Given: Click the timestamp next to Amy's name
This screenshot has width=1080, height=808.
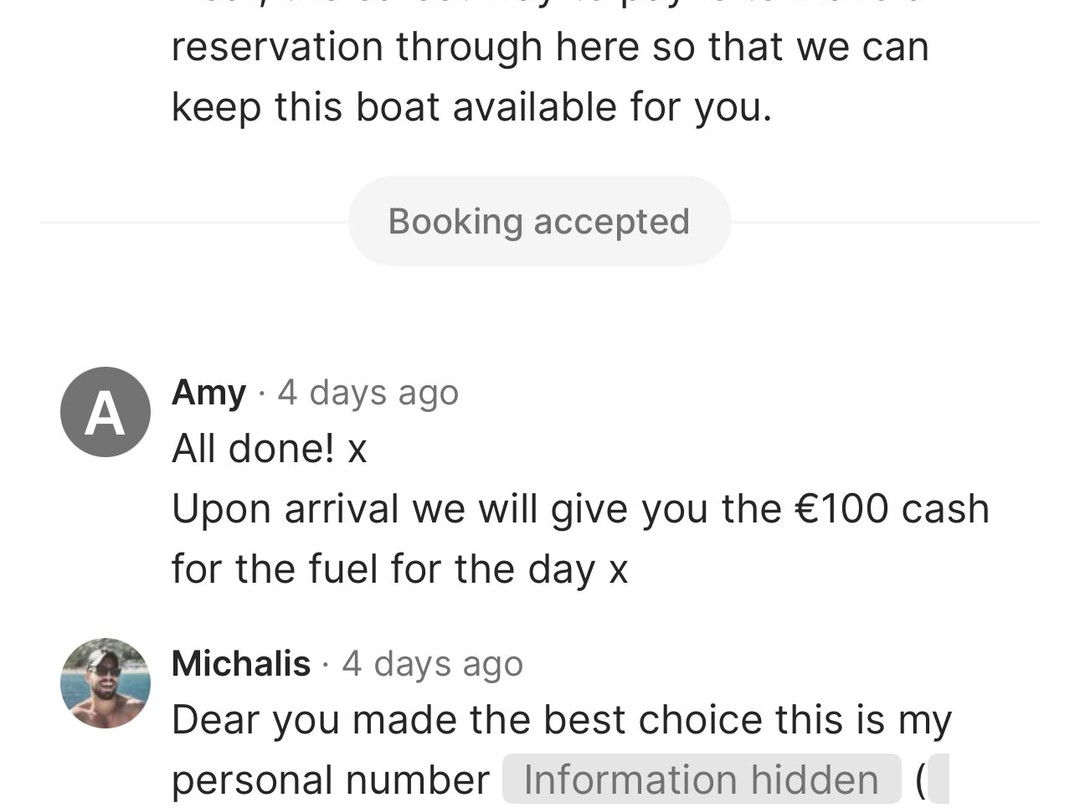Looking at the screenshot, I should (368, 393).
